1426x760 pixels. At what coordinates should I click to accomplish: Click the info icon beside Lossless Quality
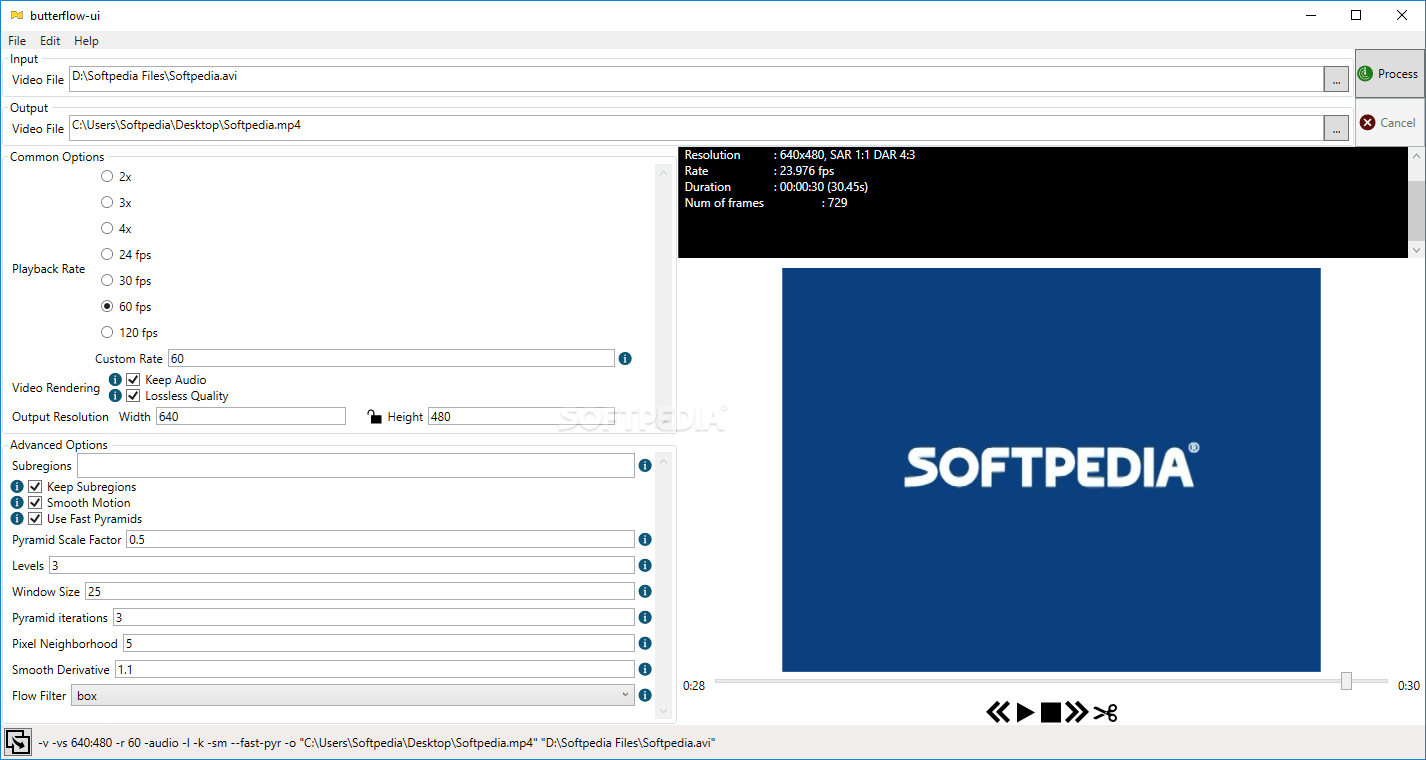(115, 396)
